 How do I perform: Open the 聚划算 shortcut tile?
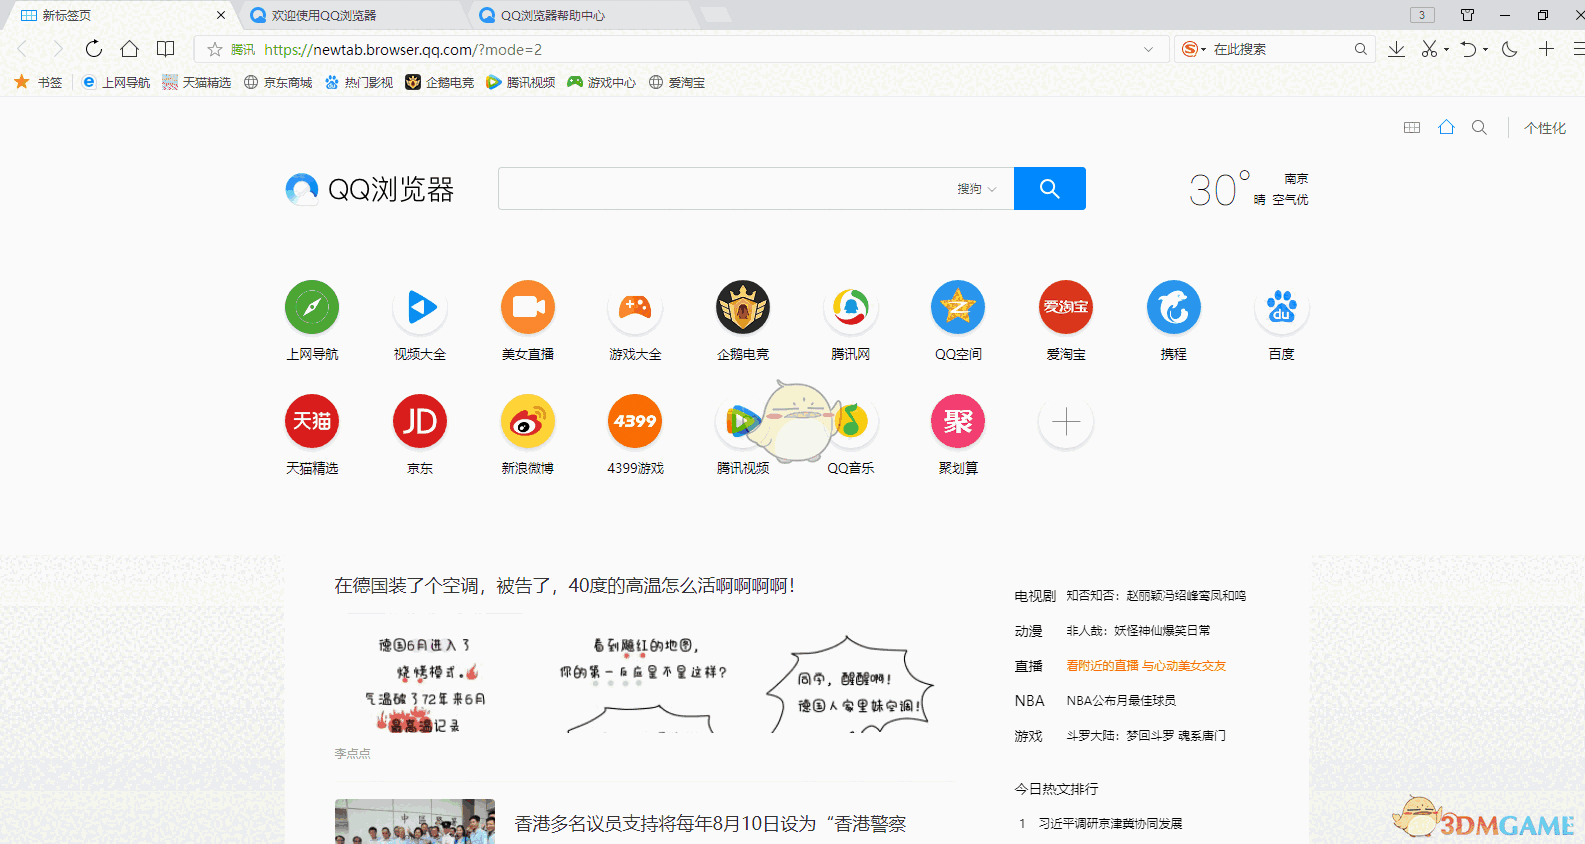(x=958, y=421)
